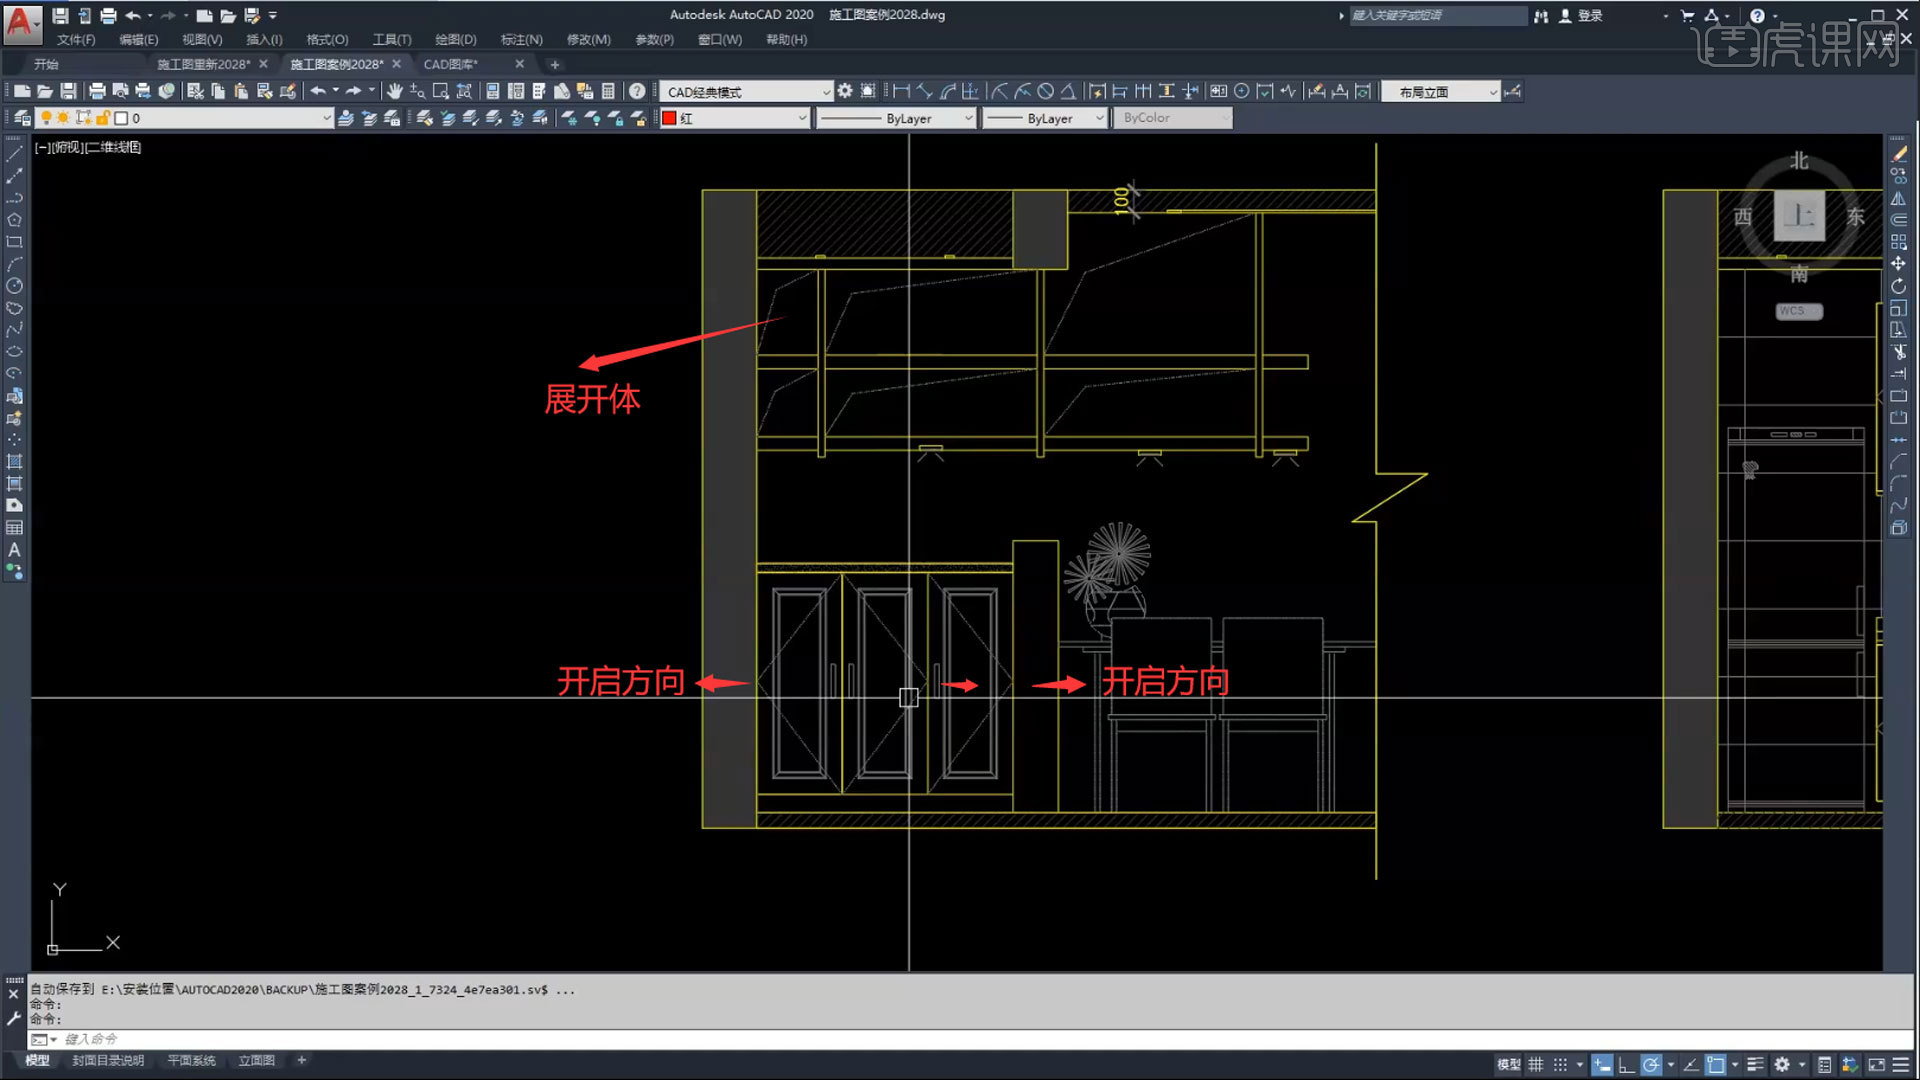Expand the layer 0 dropdown list

[x=326, y=118]
